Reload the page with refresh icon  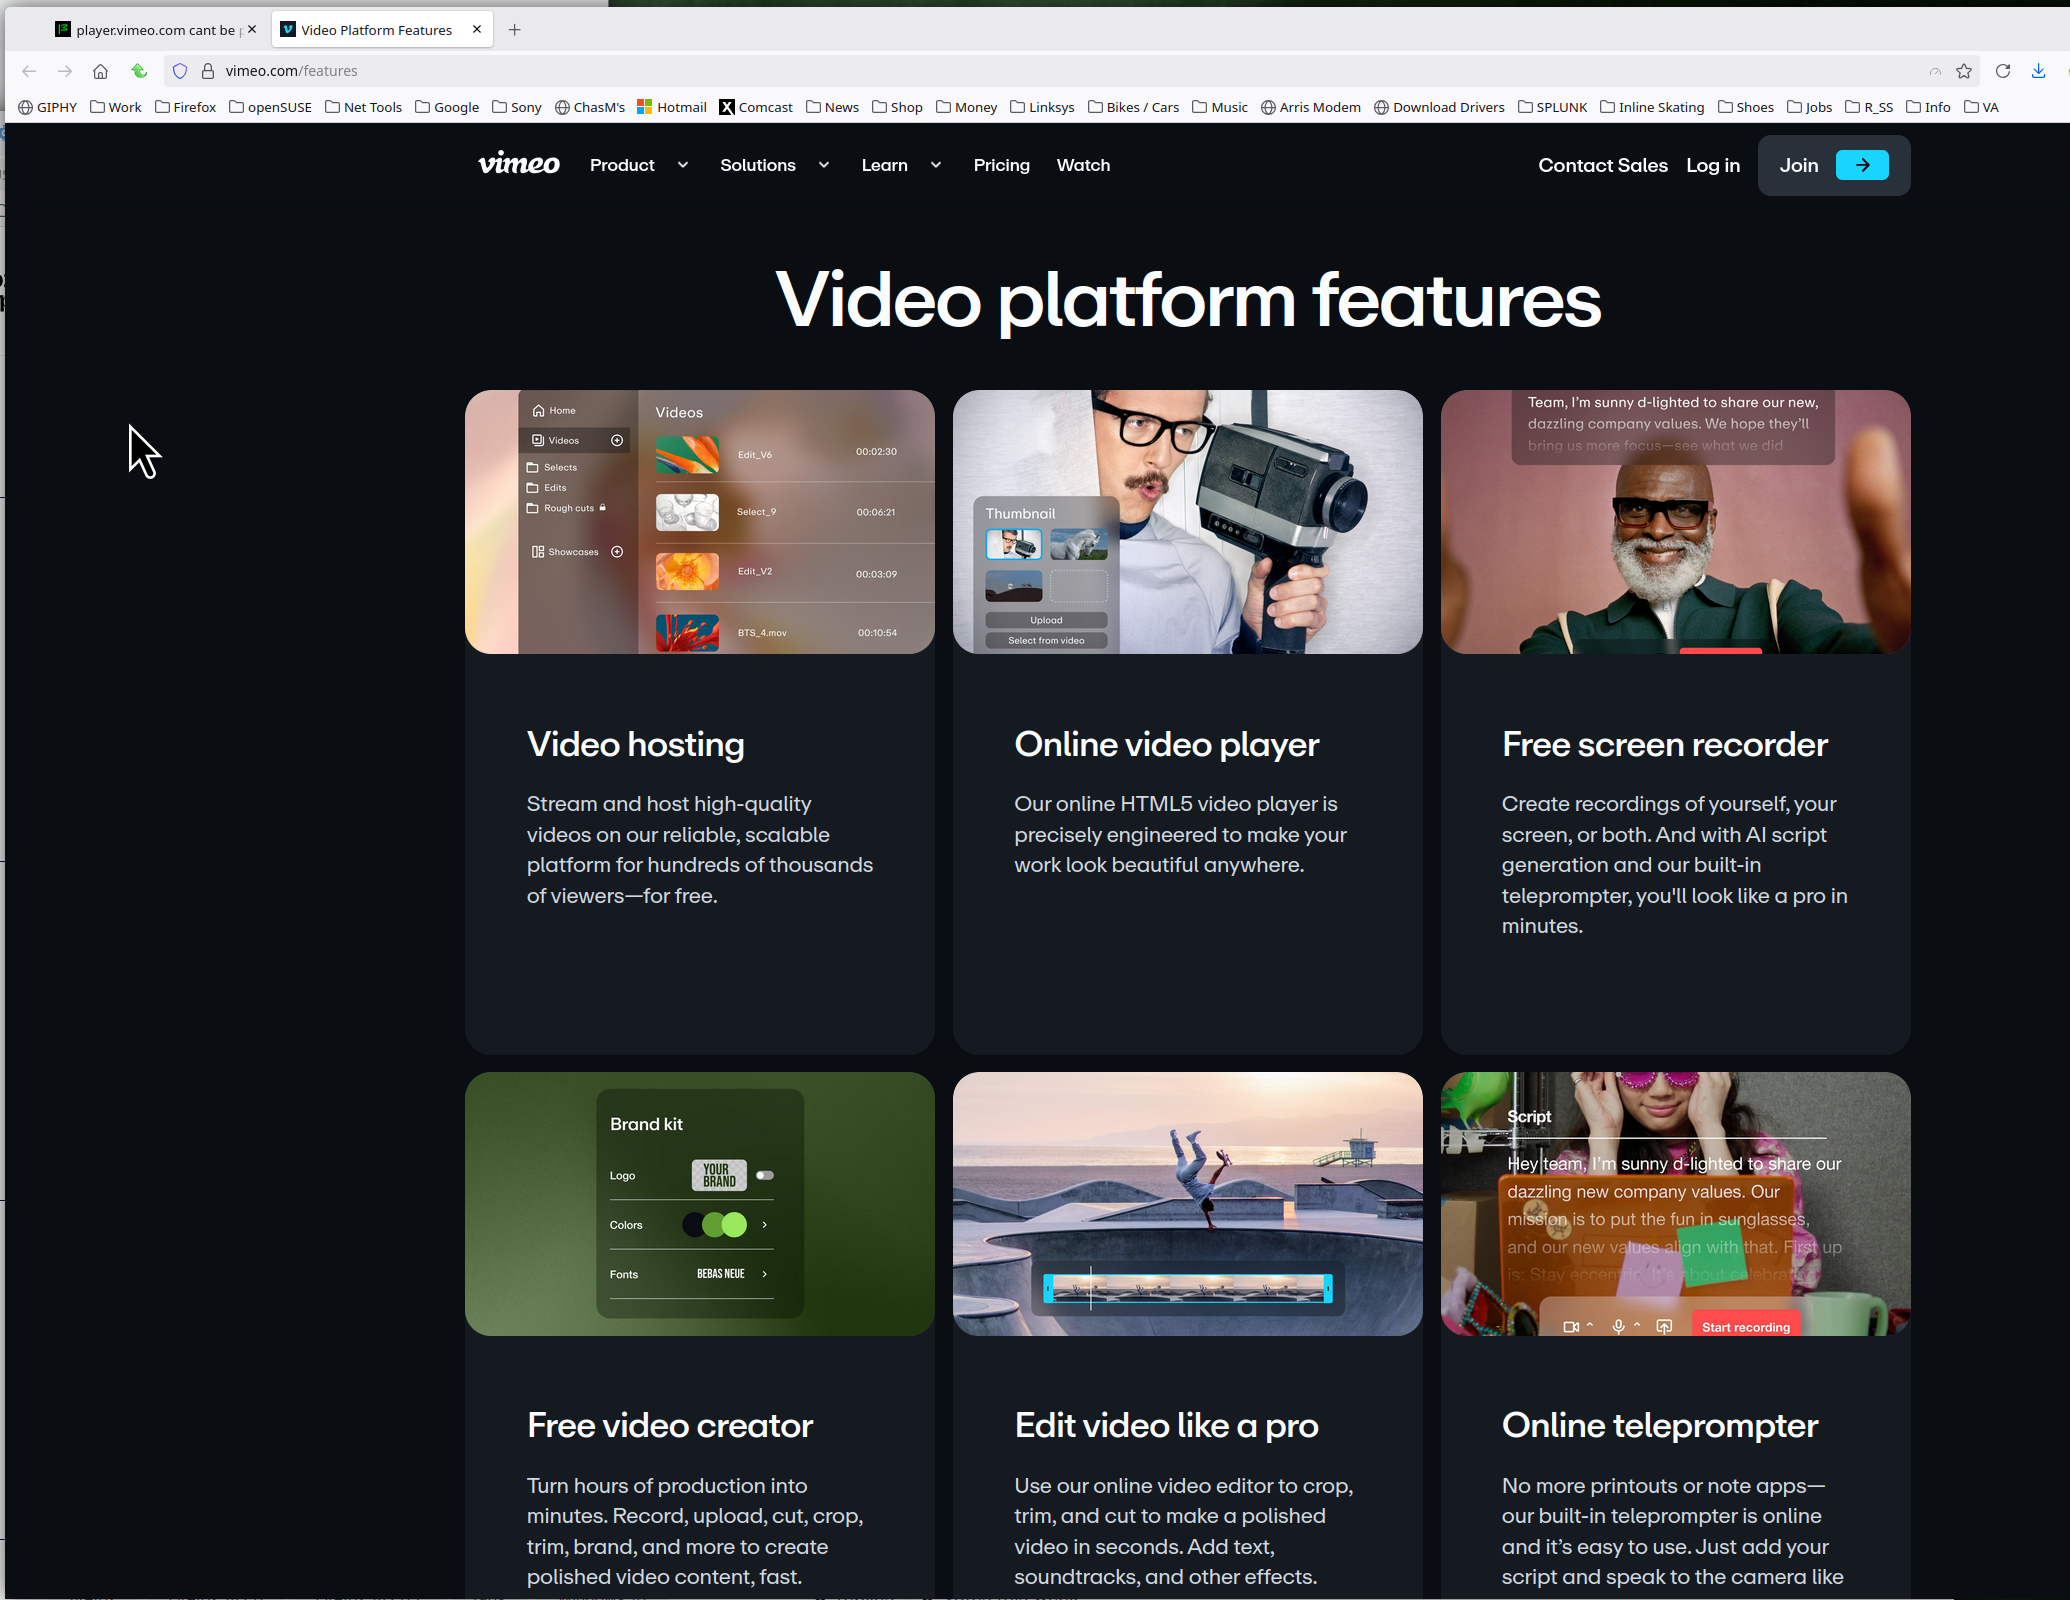coord(2002,71)
